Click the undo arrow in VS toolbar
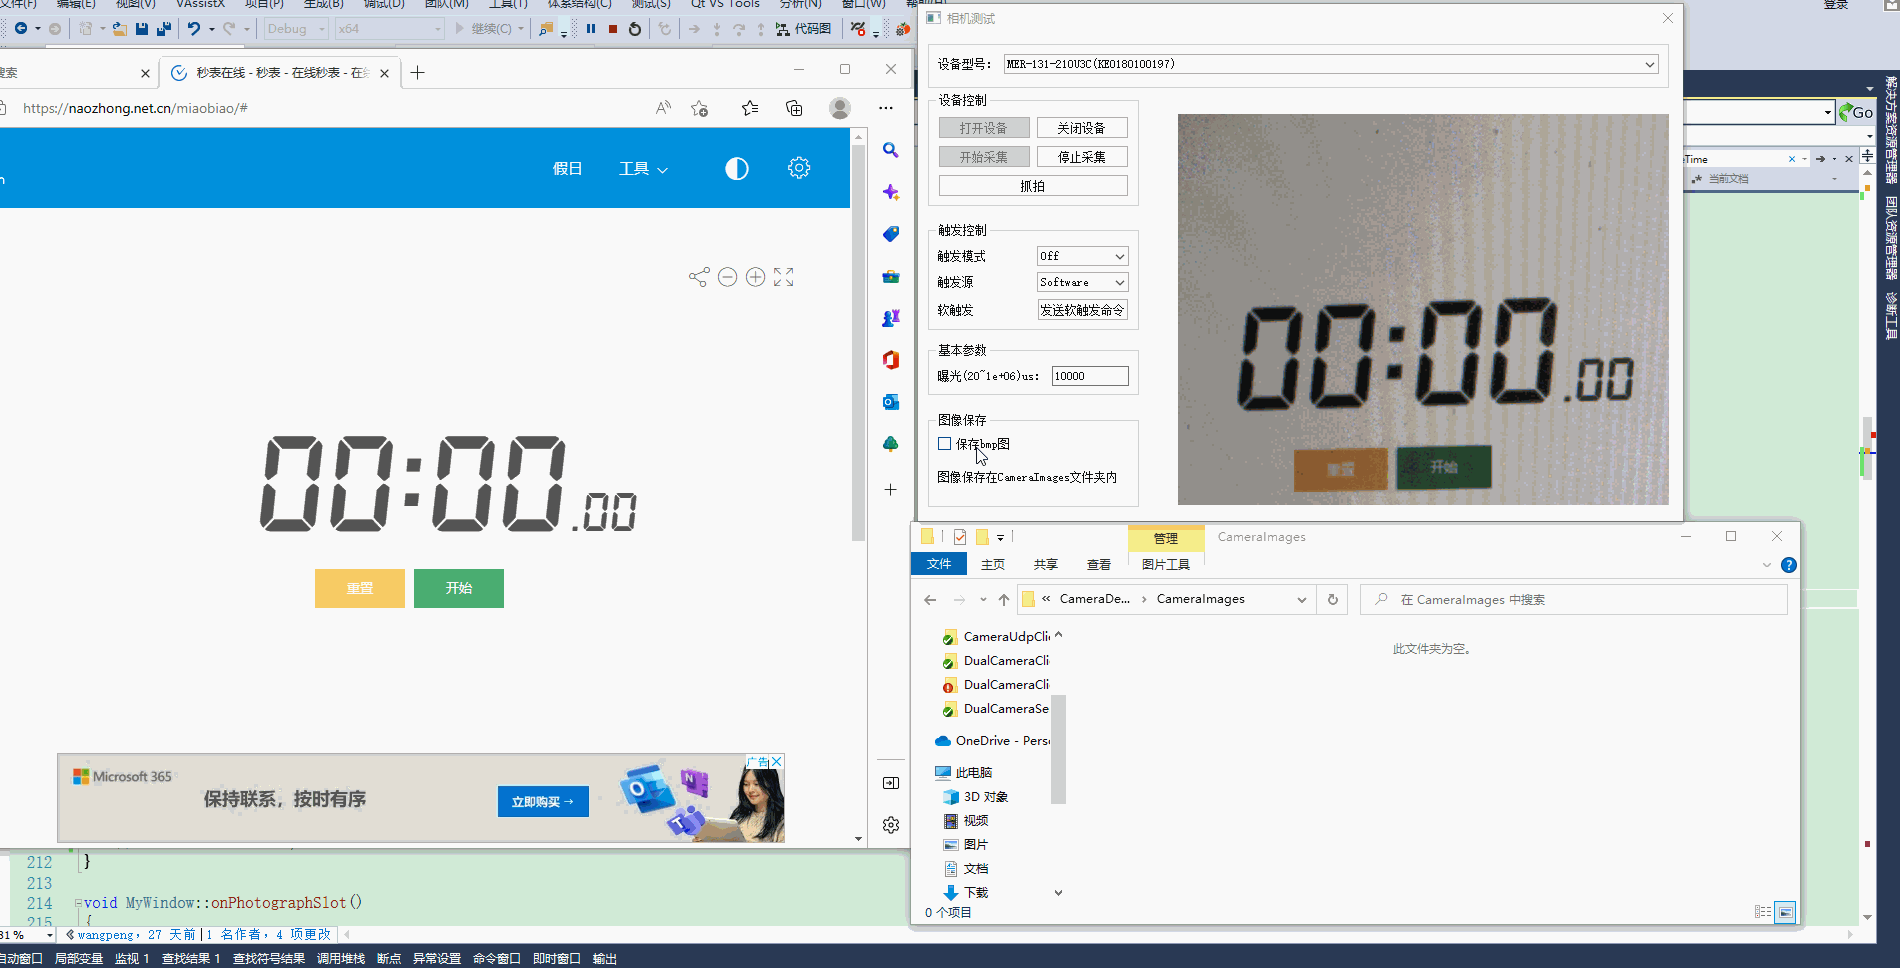 tap(194, 29)
